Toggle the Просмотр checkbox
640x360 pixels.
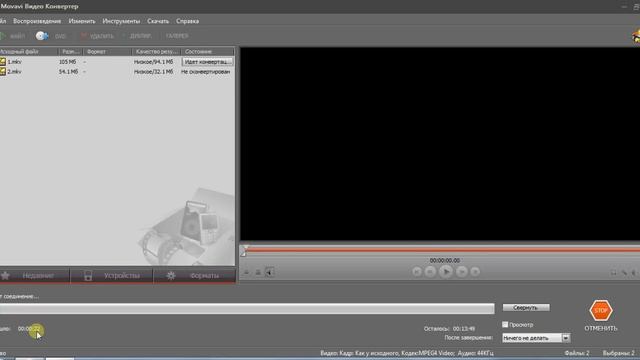click(x=505, y=324)
